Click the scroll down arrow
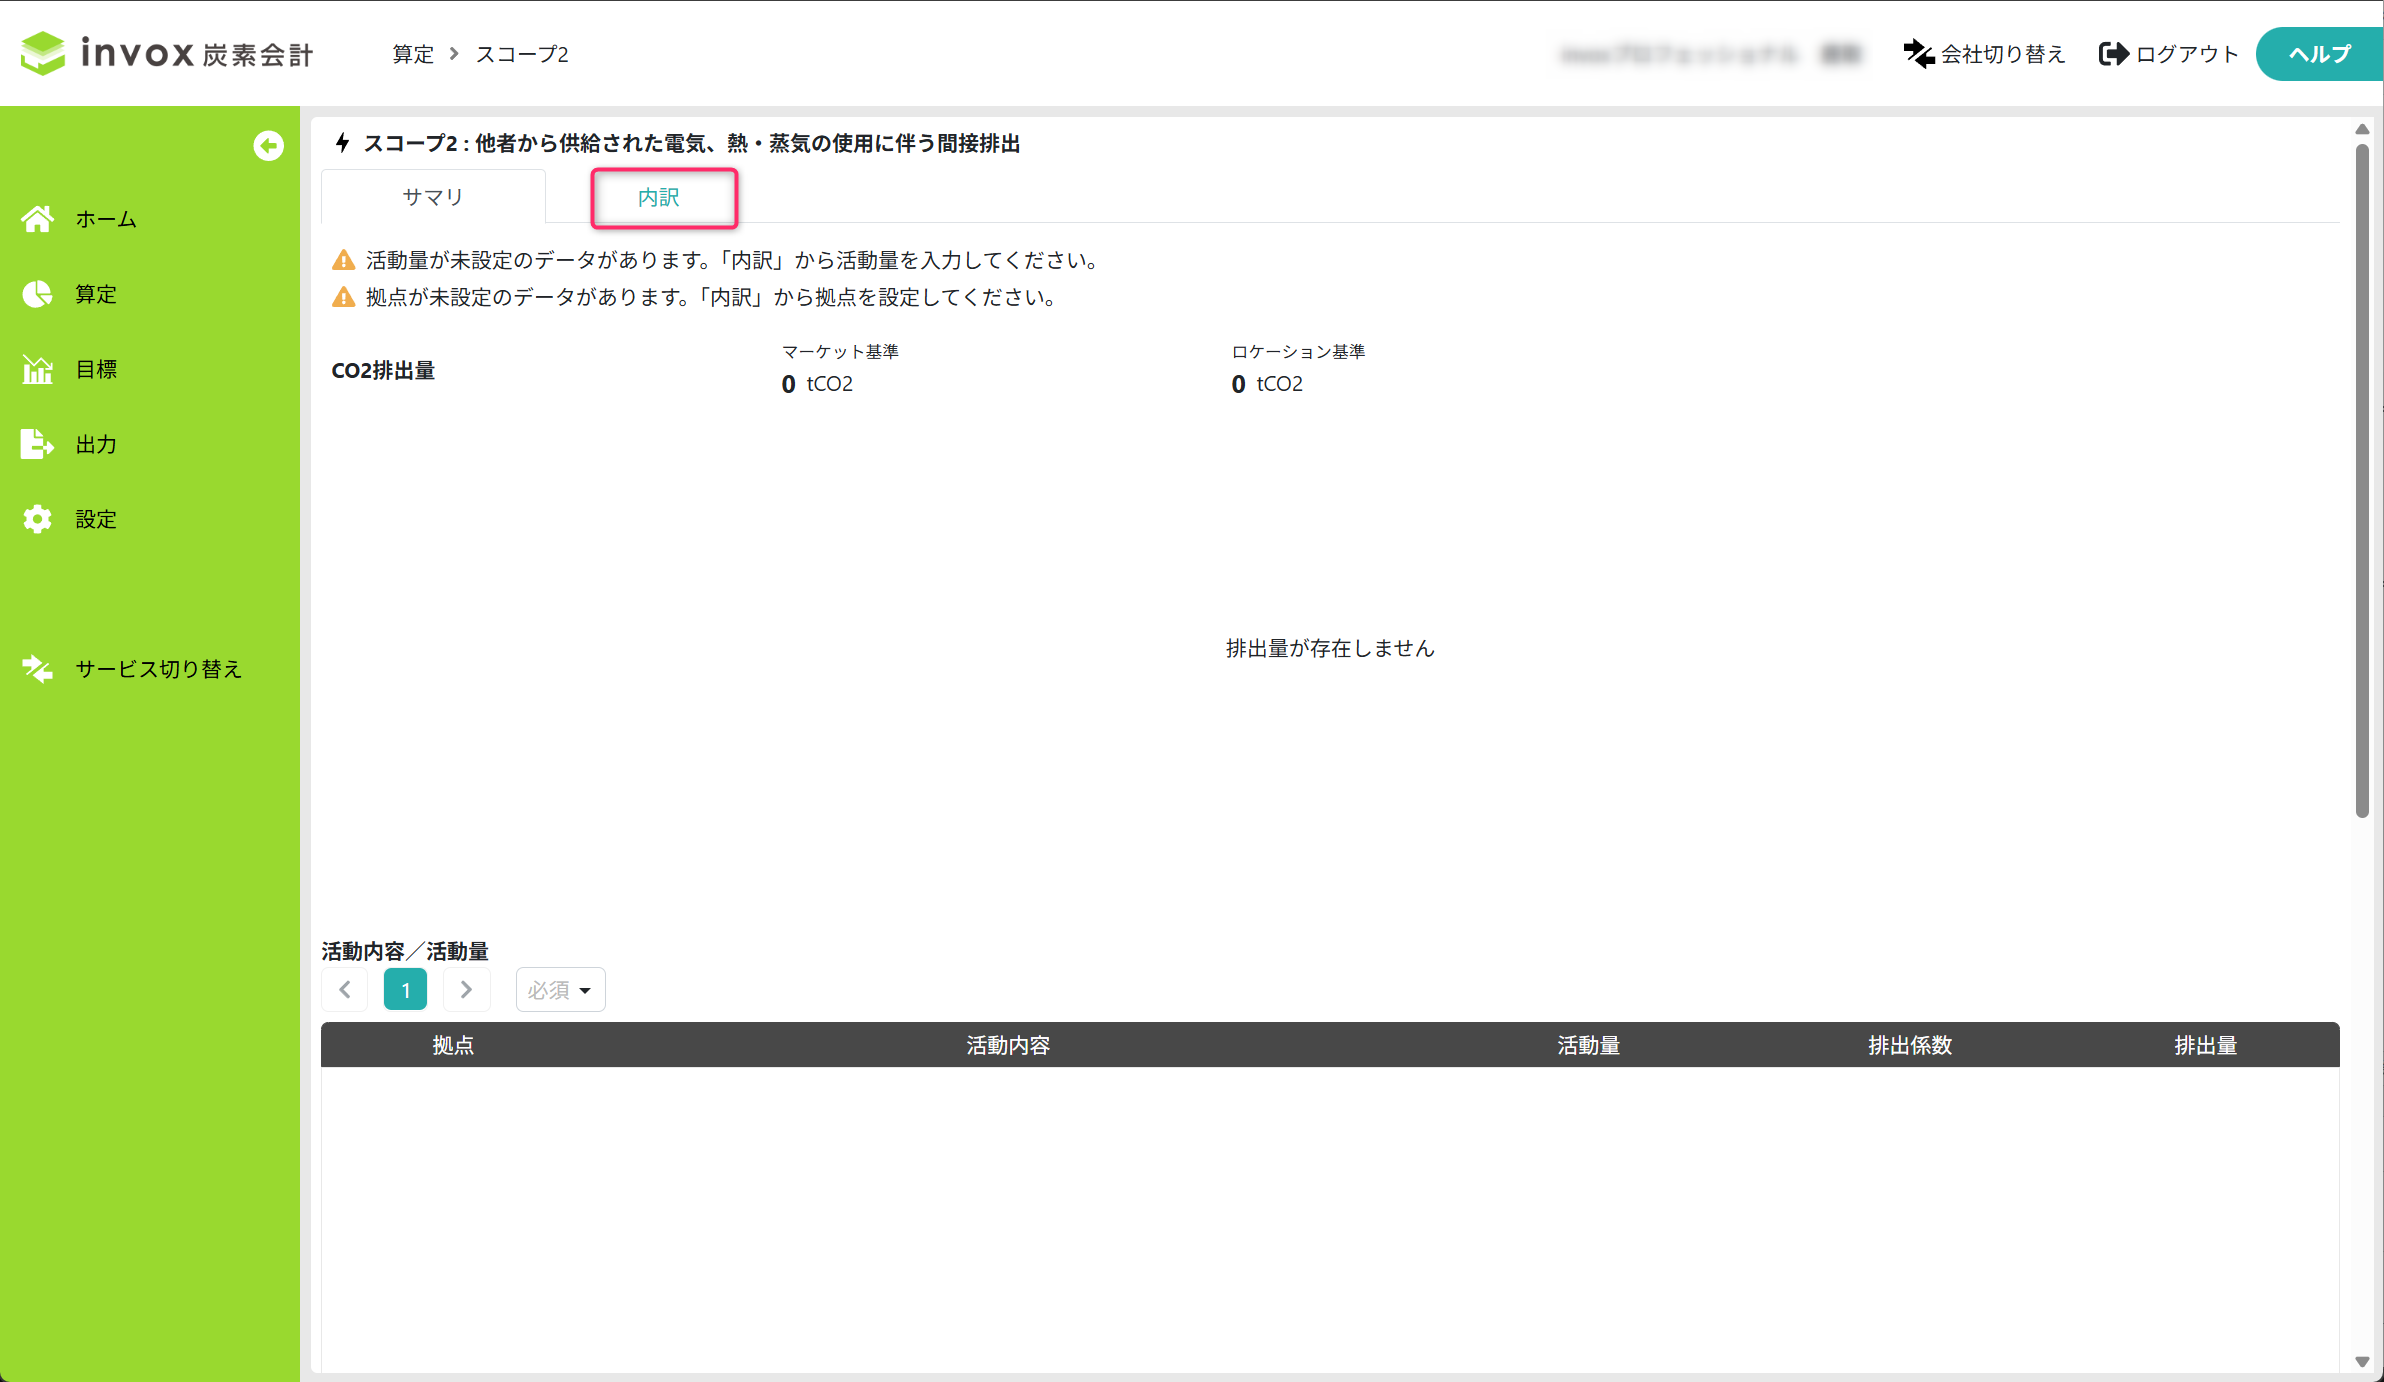2384x1382 pixels. (x=2362, y=1361)
